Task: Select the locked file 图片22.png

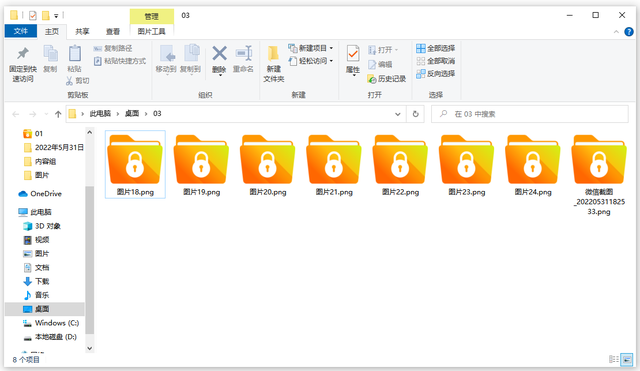Action: point(400,164)
